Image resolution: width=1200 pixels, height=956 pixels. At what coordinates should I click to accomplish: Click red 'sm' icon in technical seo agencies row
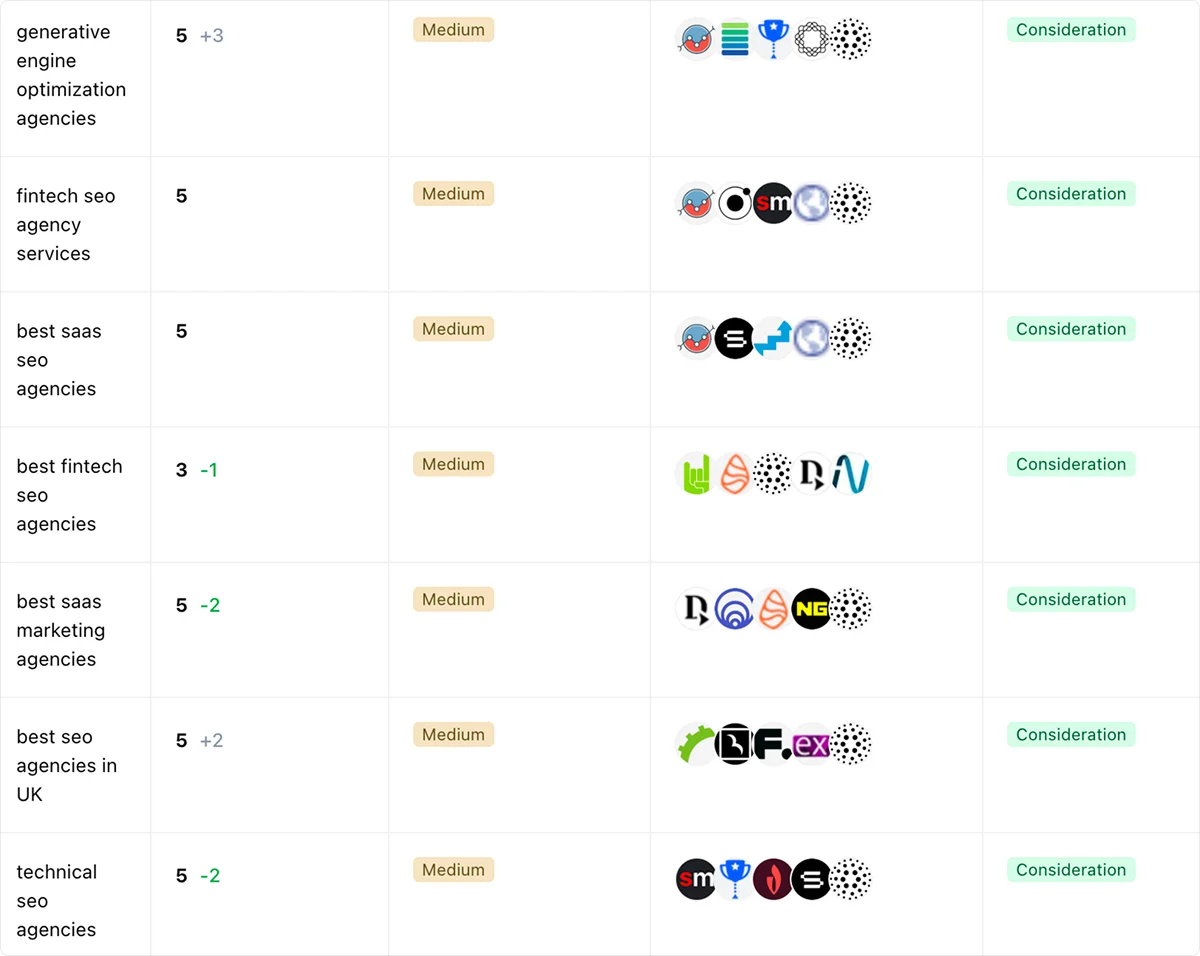coord(696,879)
